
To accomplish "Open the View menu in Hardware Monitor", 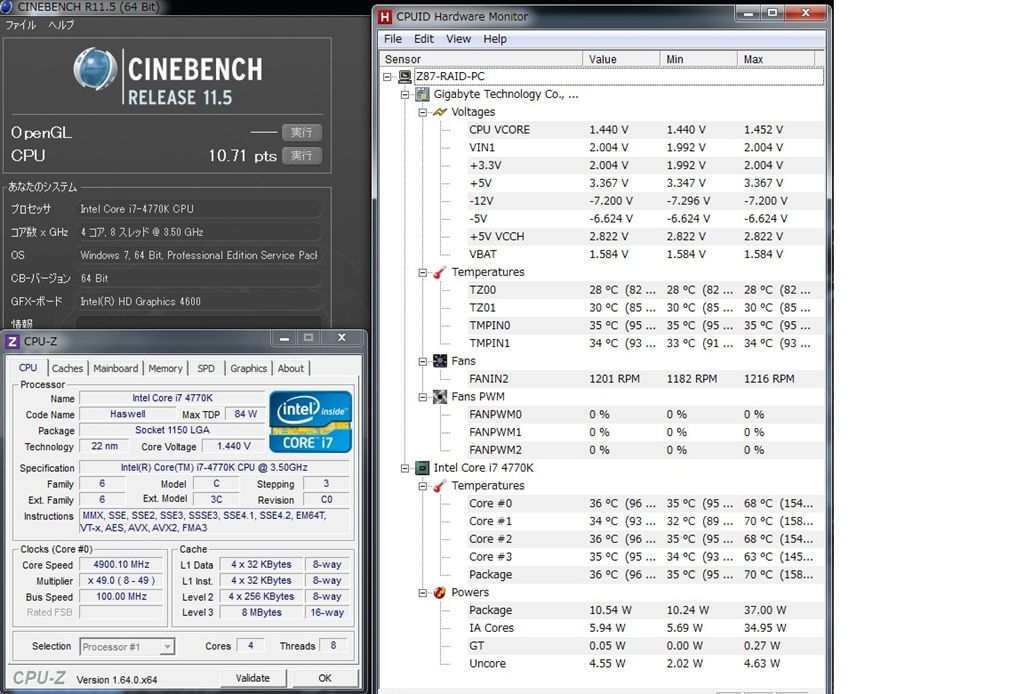I will click(458, 39).
